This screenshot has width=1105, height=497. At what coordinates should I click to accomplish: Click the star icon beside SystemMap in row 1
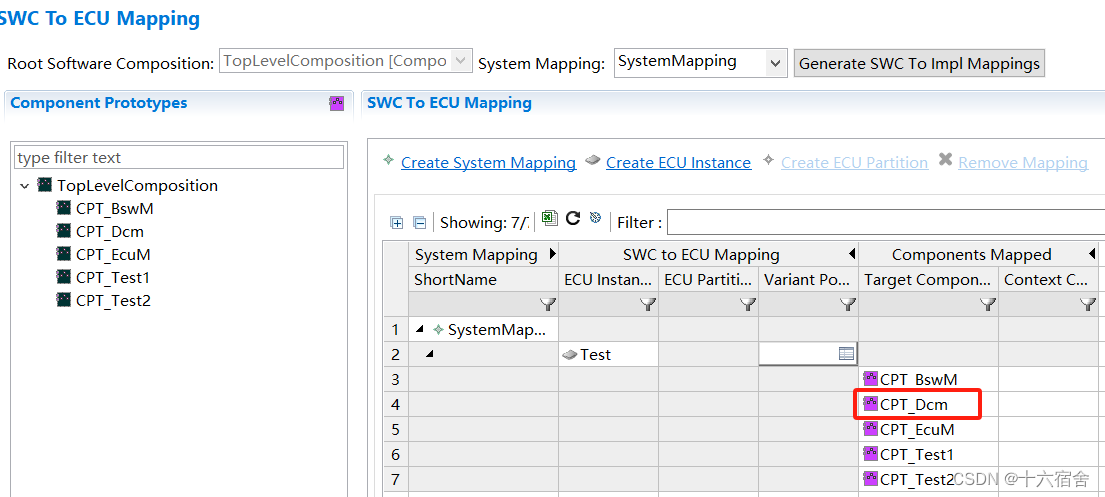point(438,329)
